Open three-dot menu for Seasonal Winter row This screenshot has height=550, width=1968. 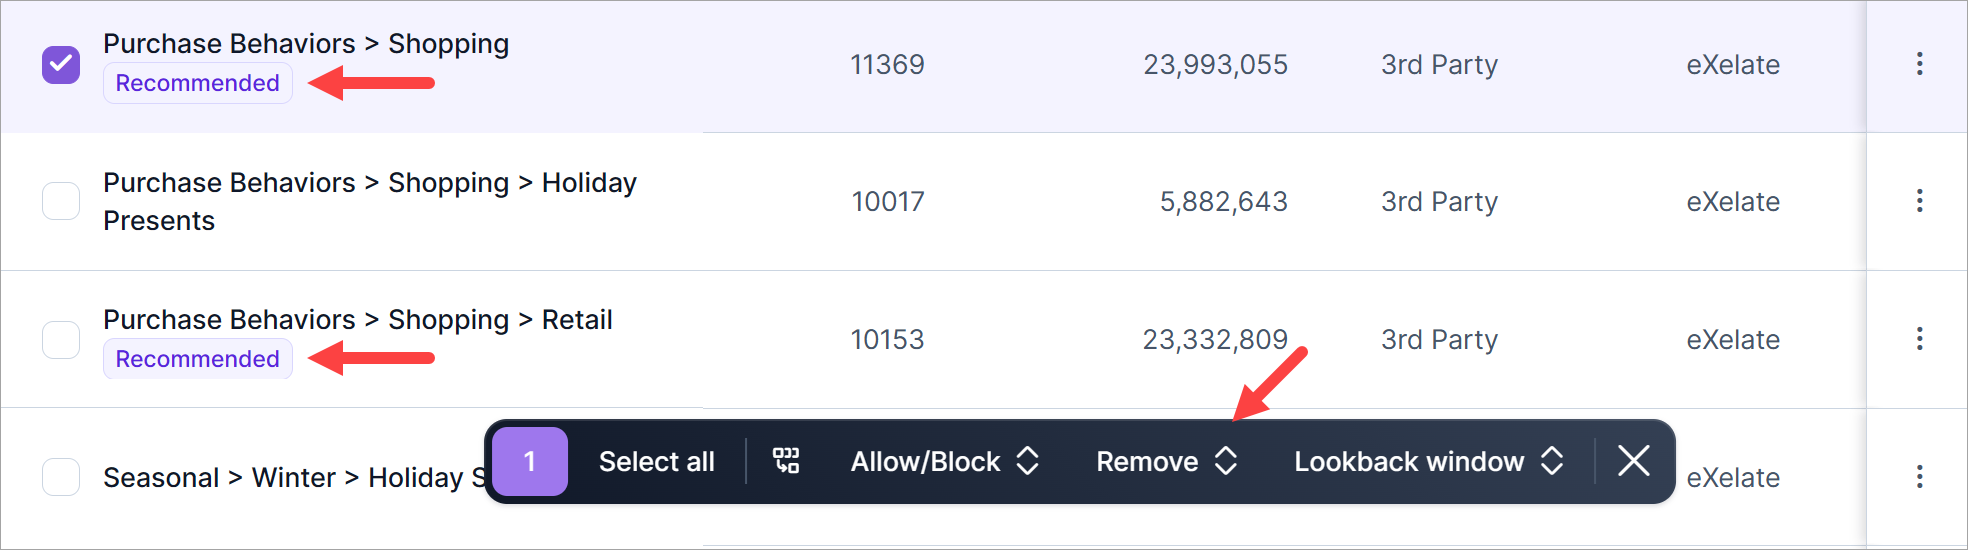coord(1919,476)
